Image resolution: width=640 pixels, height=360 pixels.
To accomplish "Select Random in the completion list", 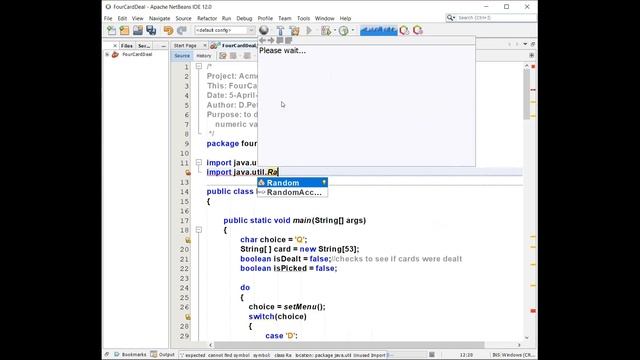I will pyautogui.click(x=292, y=182).
